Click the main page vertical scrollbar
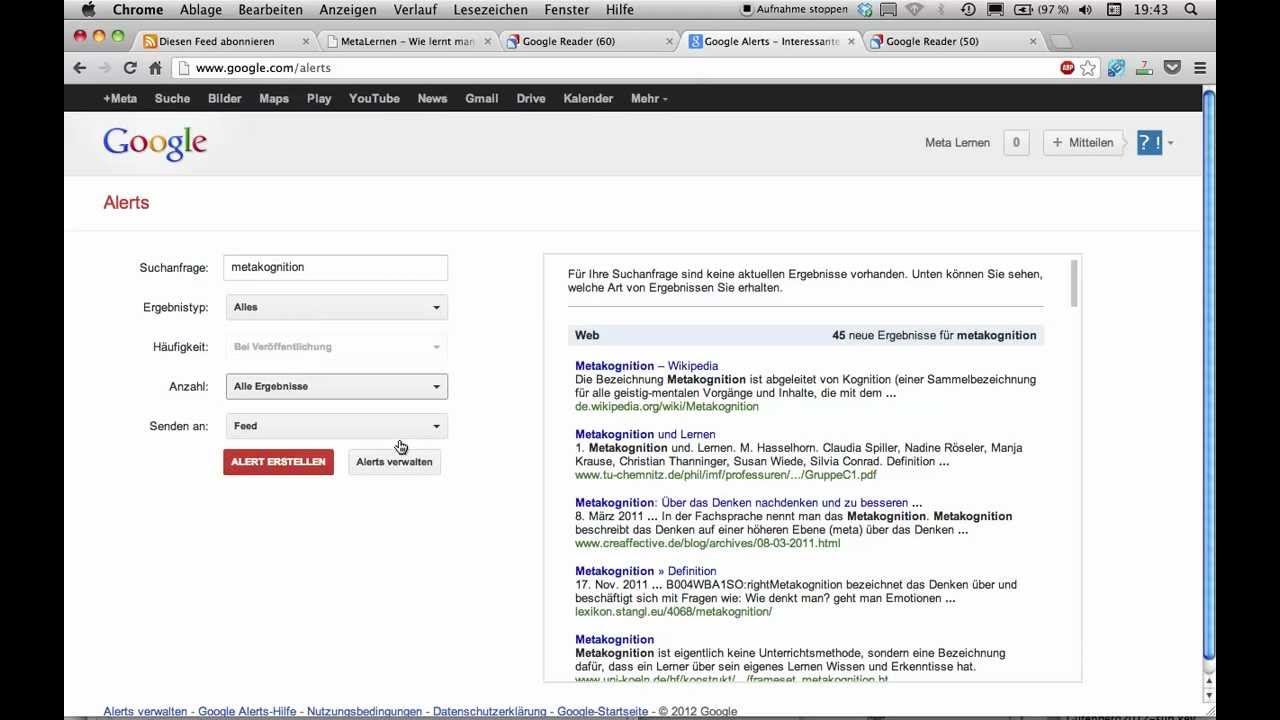The image size is (1280, 720). [x=1208, y=375]
